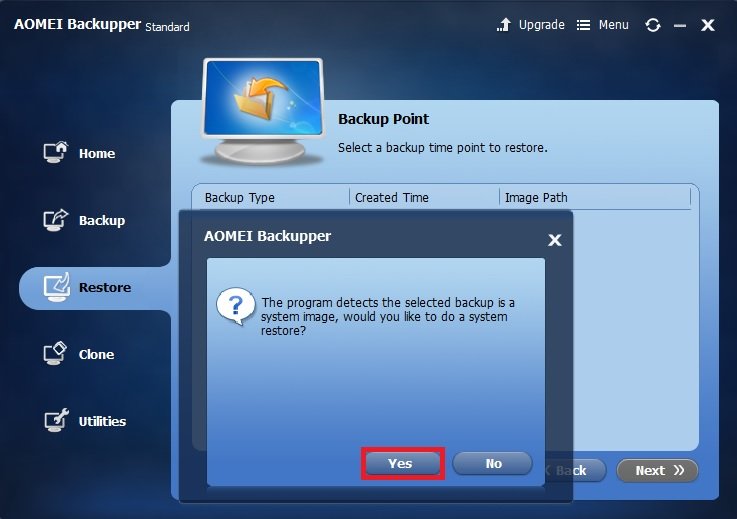
Task: Click the 'AOMEI Backupper Standard' app title
Action: [102, 25]
